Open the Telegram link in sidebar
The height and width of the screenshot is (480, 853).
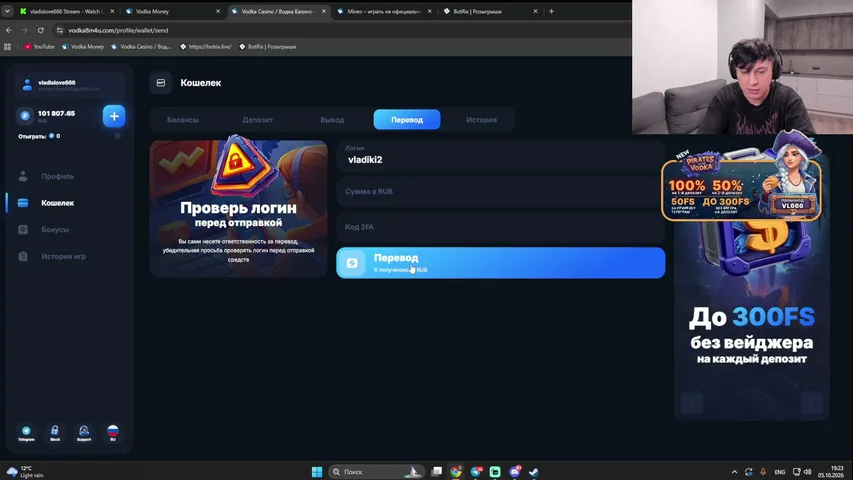(26, 433)
